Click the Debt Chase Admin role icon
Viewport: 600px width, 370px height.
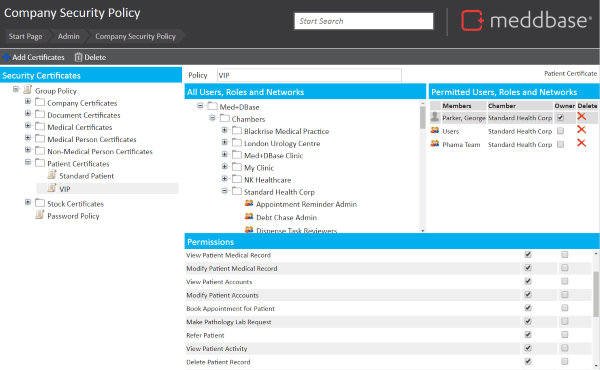click(249, 217)
